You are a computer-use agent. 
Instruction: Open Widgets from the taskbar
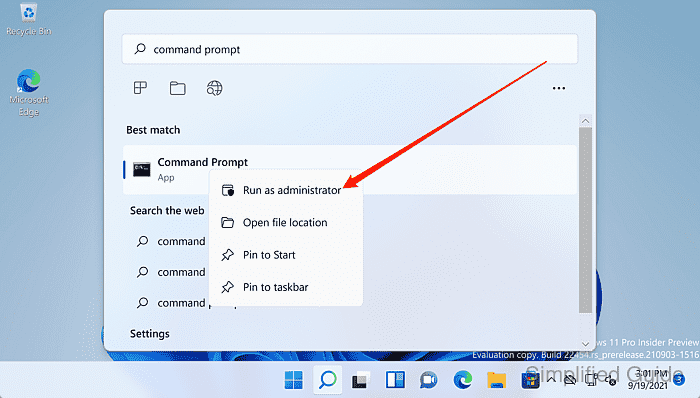click(x=395, y=380)
